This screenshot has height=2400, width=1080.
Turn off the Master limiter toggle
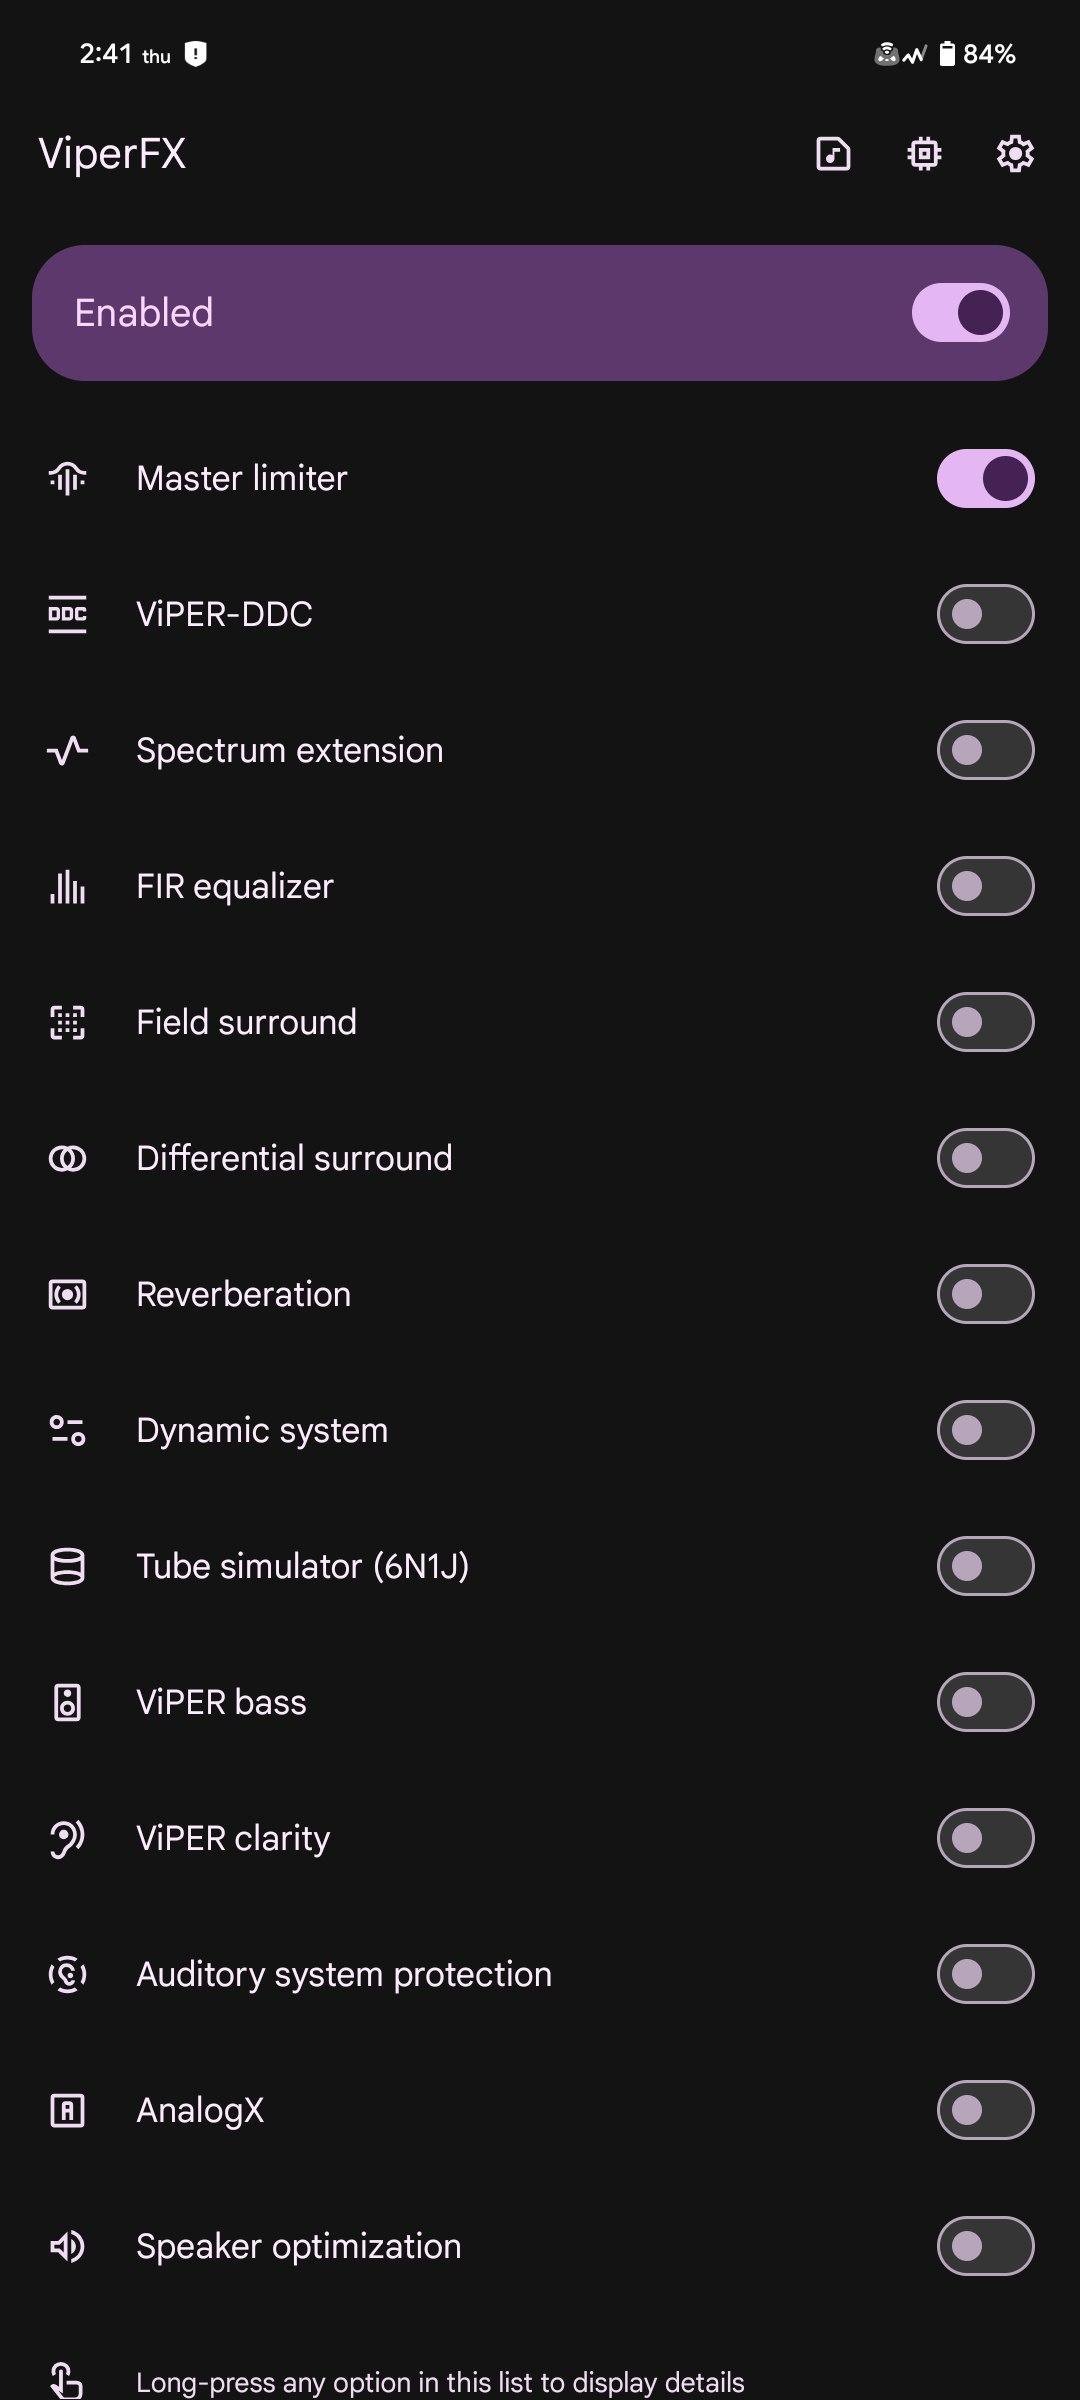click(x=985, y=478)
